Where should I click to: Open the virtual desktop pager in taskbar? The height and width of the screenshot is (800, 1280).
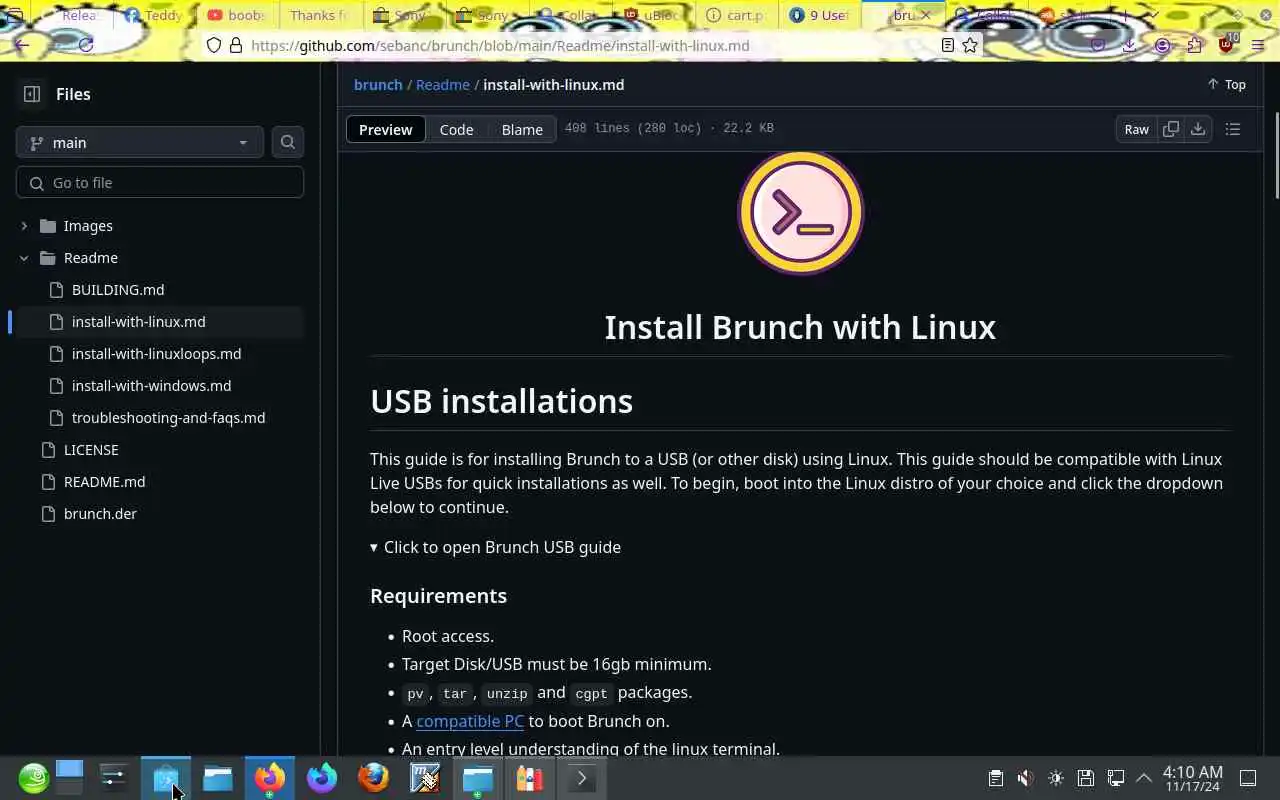[x=69, y=778]
